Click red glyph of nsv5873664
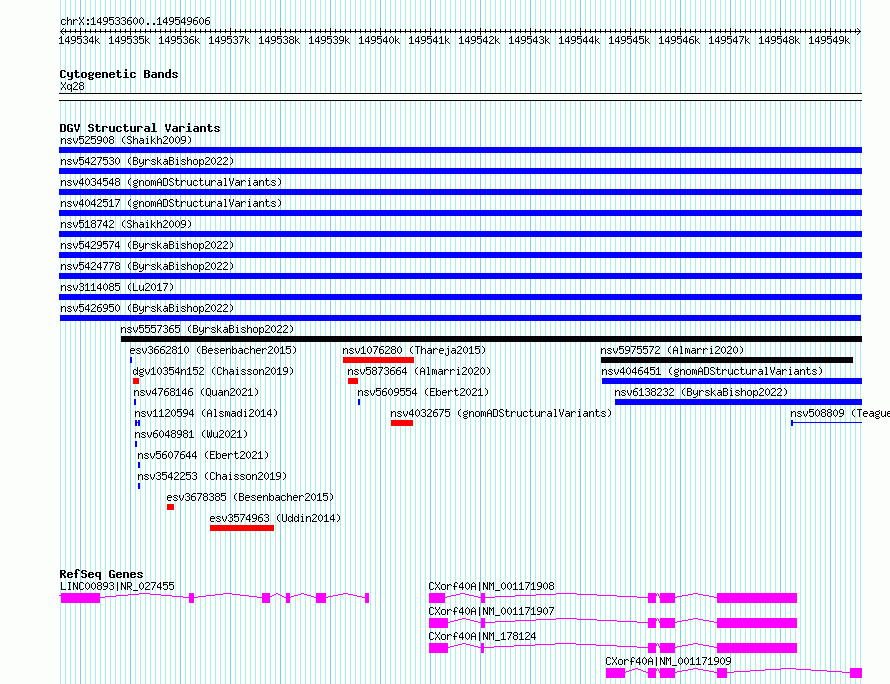This screenshot has height=684, width=890. tap(352, 381)
